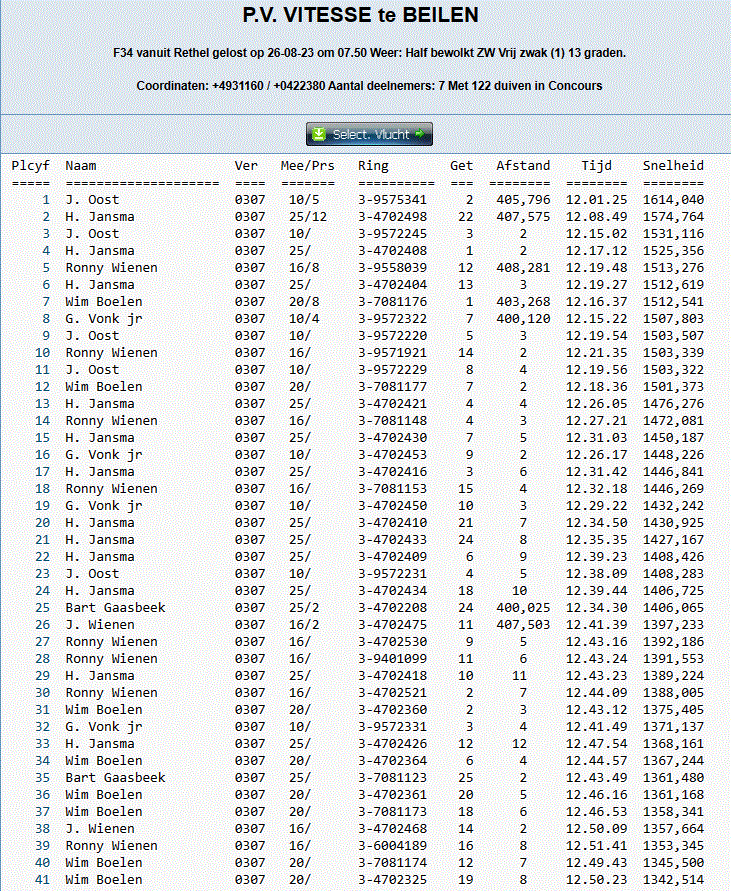Click the Get column header
Screen dimensions: 731x891
(462, 166)
